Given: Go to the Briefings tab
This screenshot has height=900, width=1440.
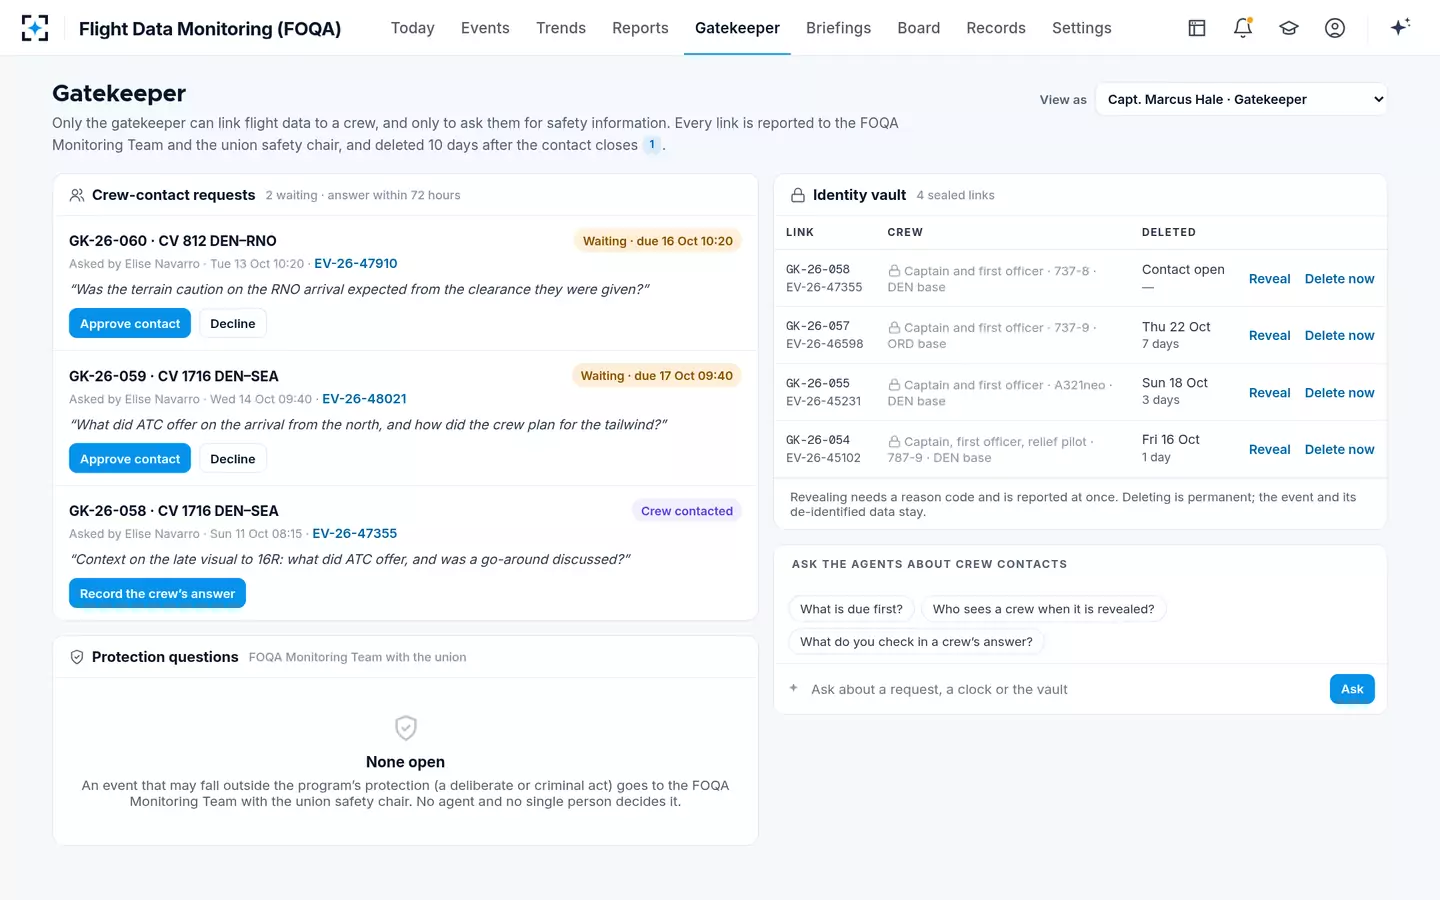Looking at the screenshot, I should coord(838,28).
